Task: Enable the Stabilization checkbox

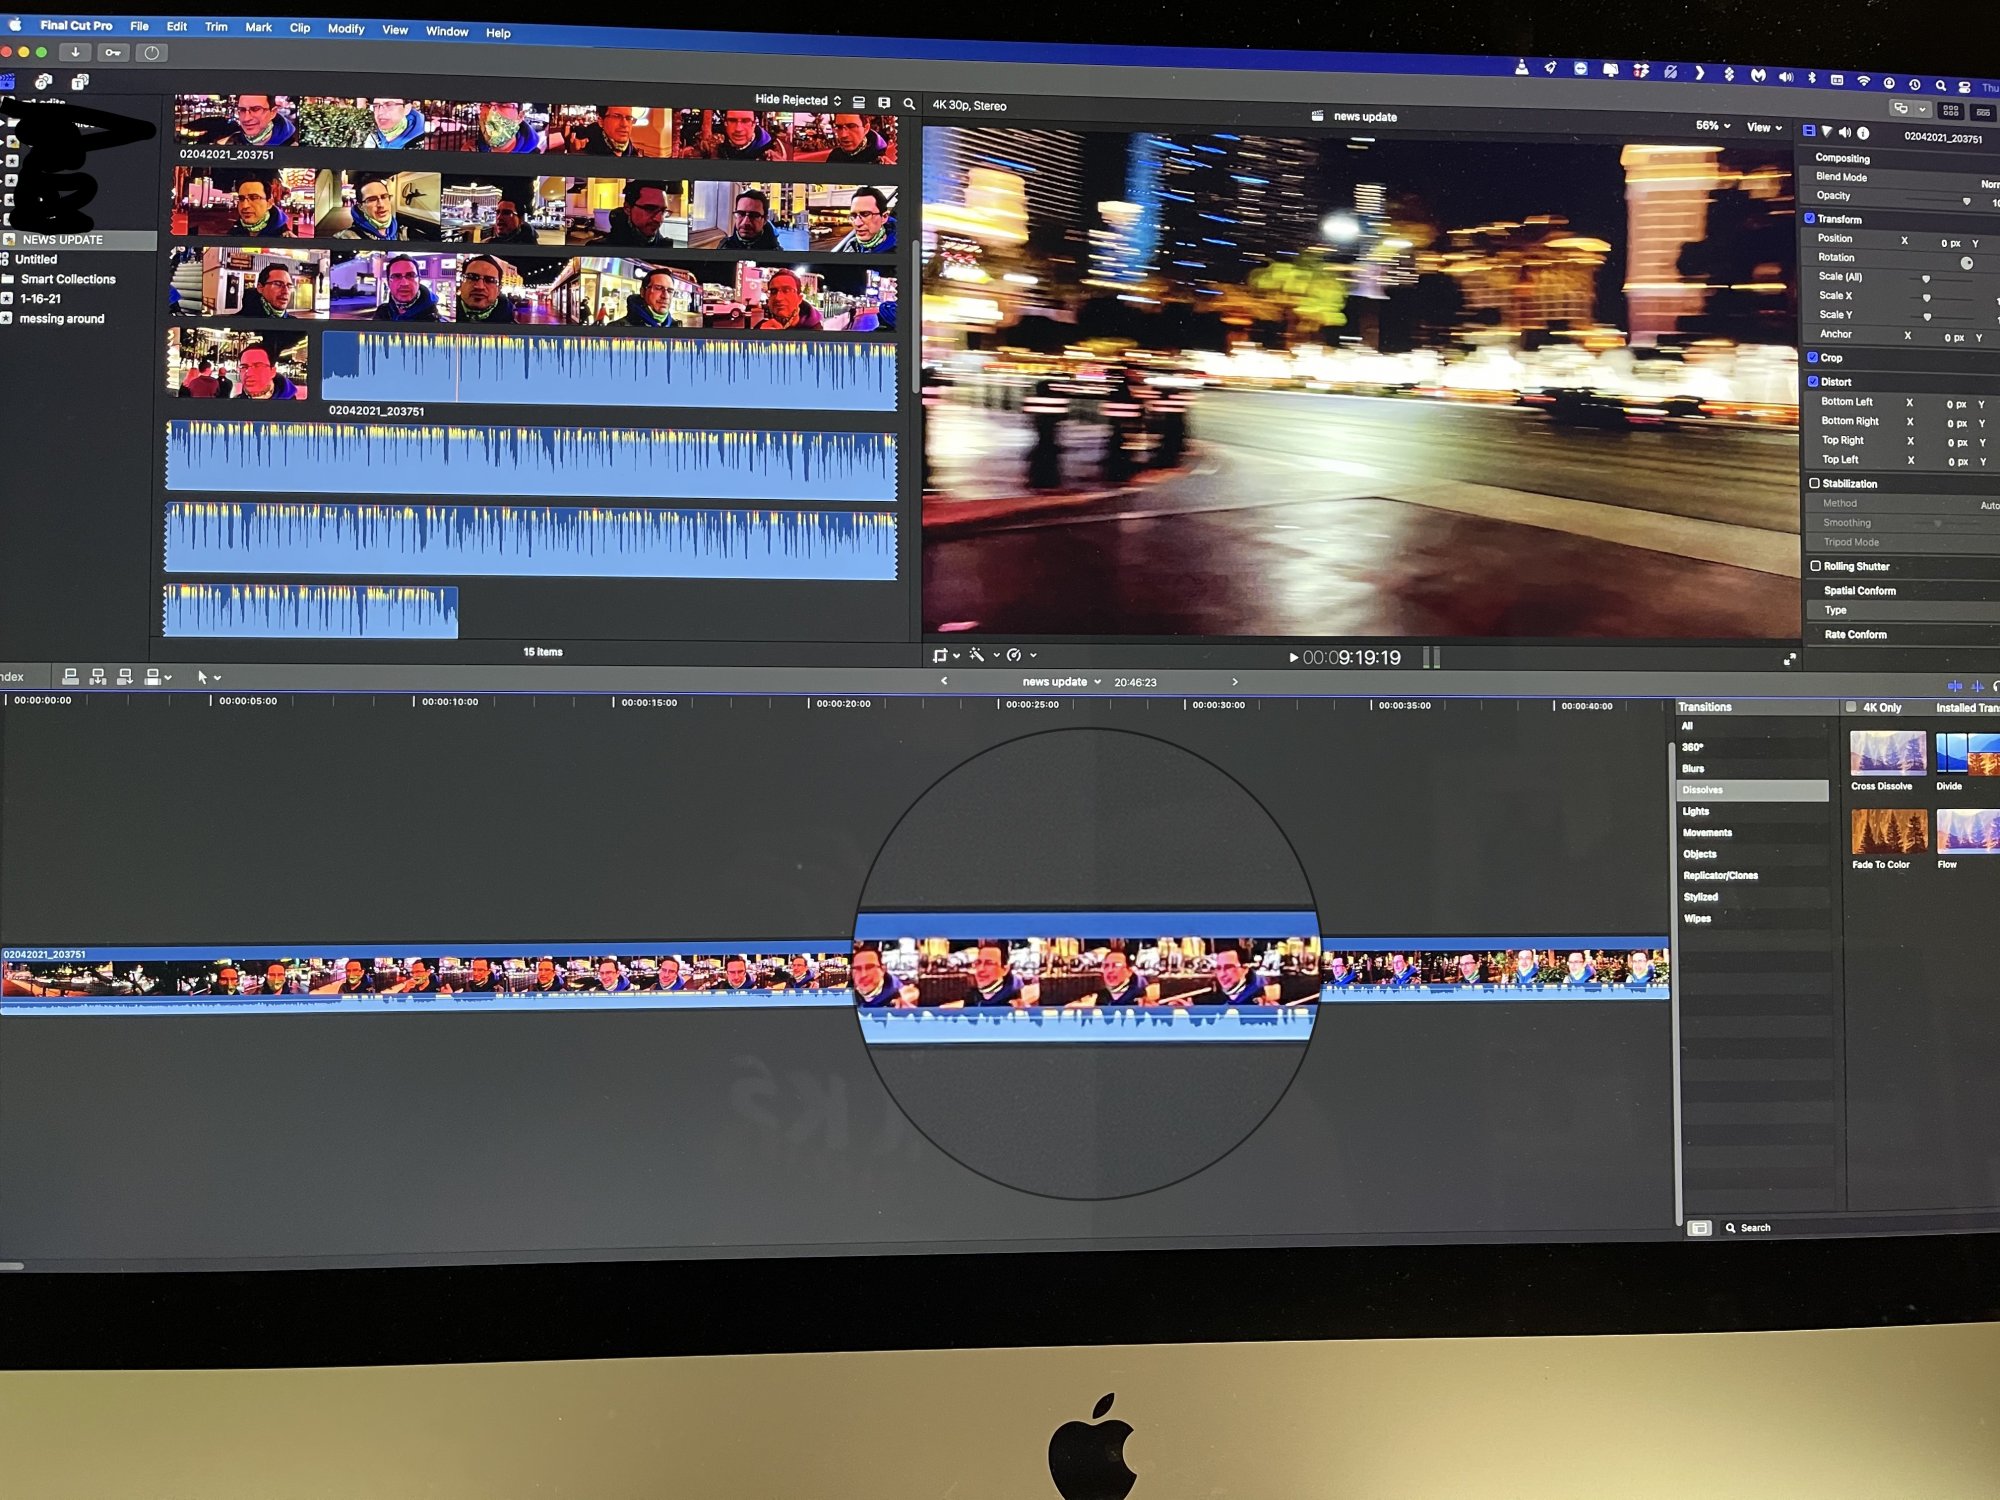Action: [1814, 483]
